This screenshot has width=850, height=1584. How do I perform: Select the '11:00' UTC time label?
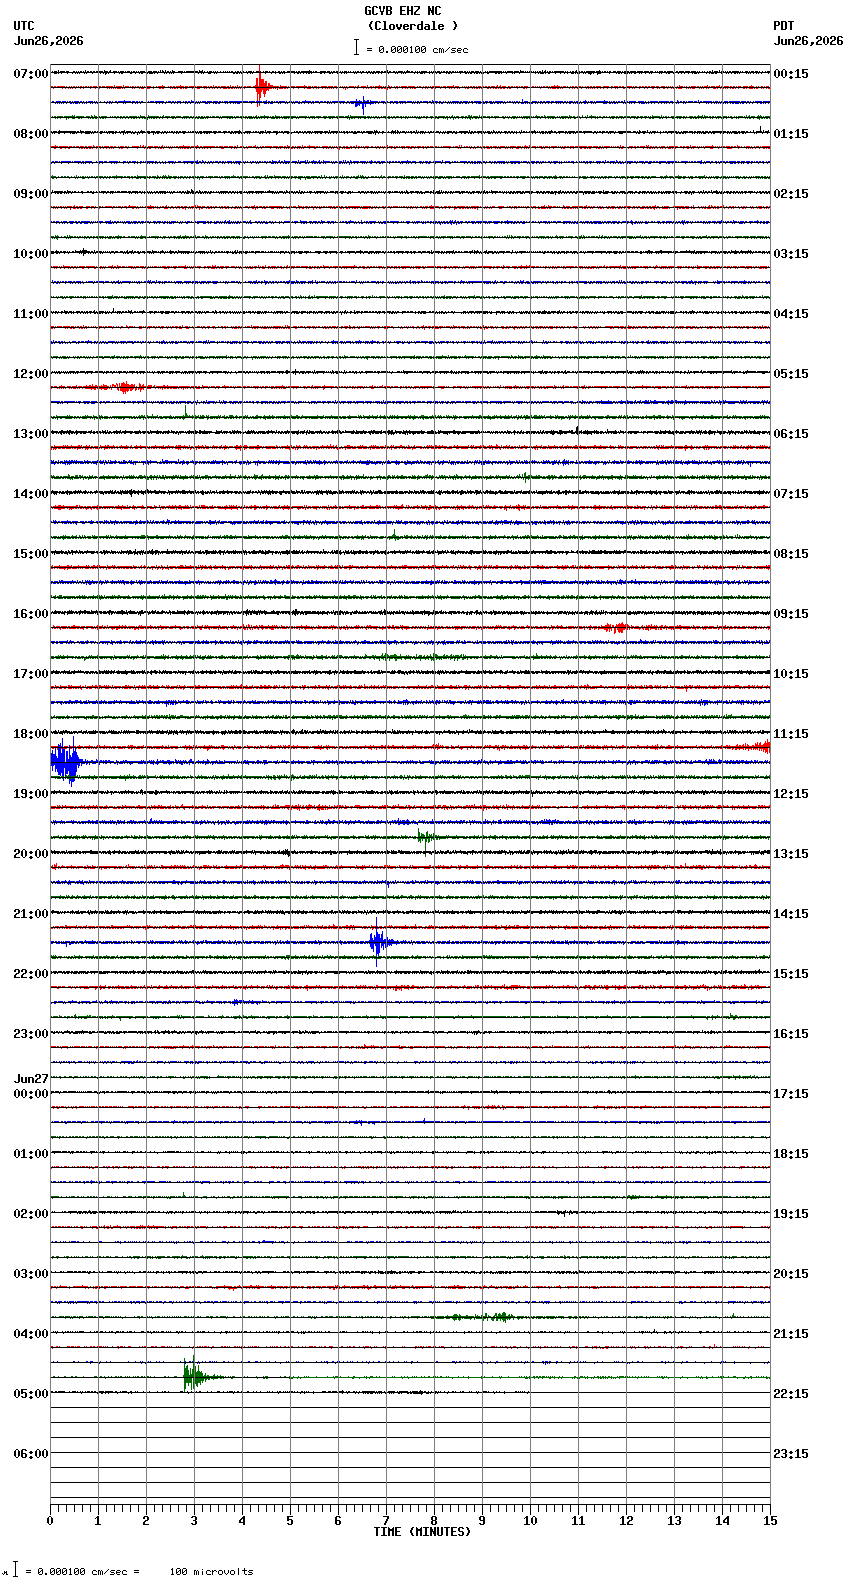31,314
